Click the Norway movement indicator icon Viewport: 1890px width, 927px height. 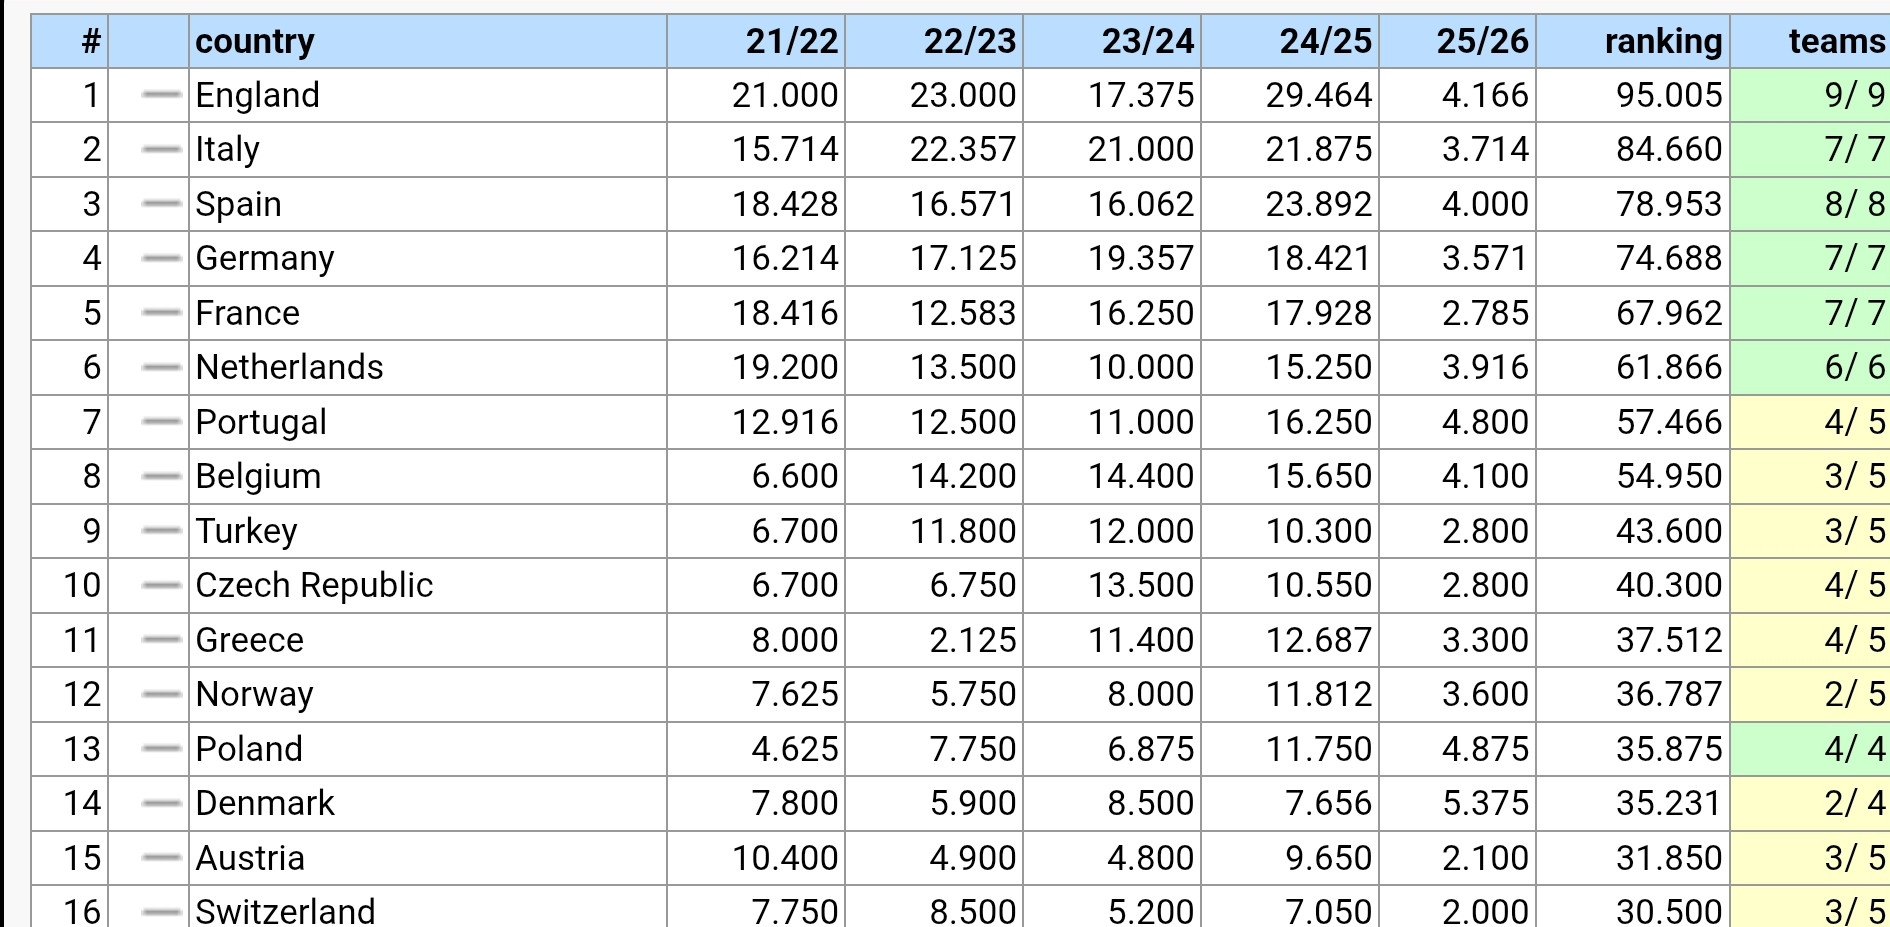(161, 694)
